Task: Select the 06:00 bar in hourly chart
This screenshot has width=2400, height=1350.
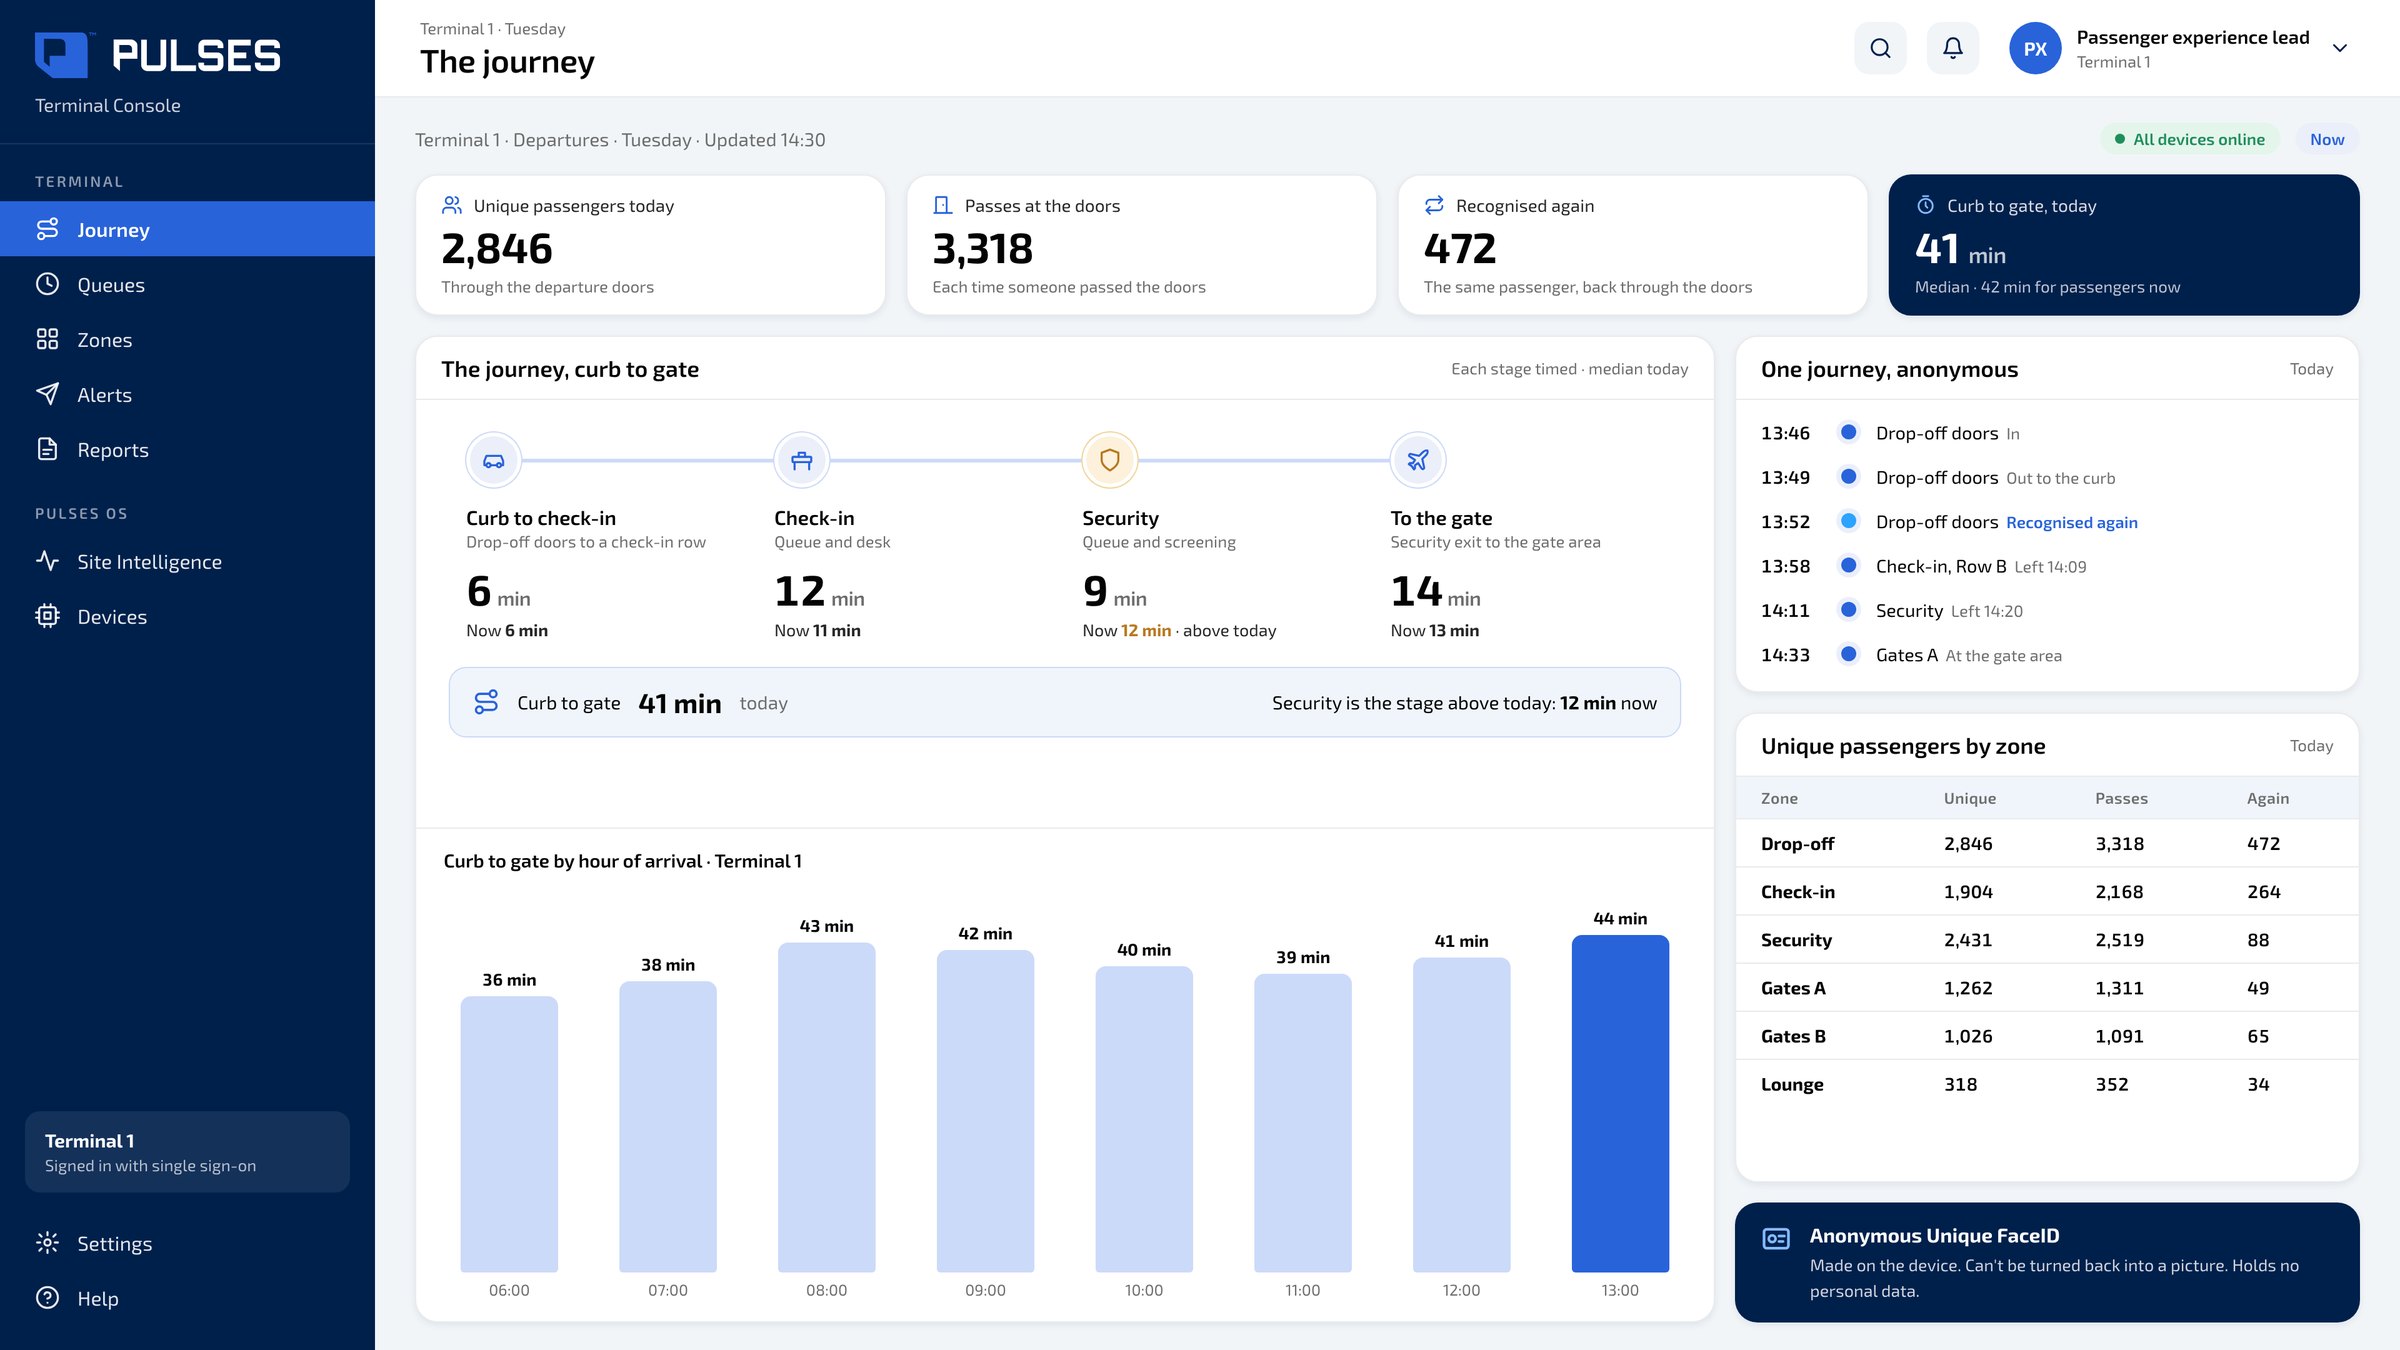Action: tap(509, 1134)
